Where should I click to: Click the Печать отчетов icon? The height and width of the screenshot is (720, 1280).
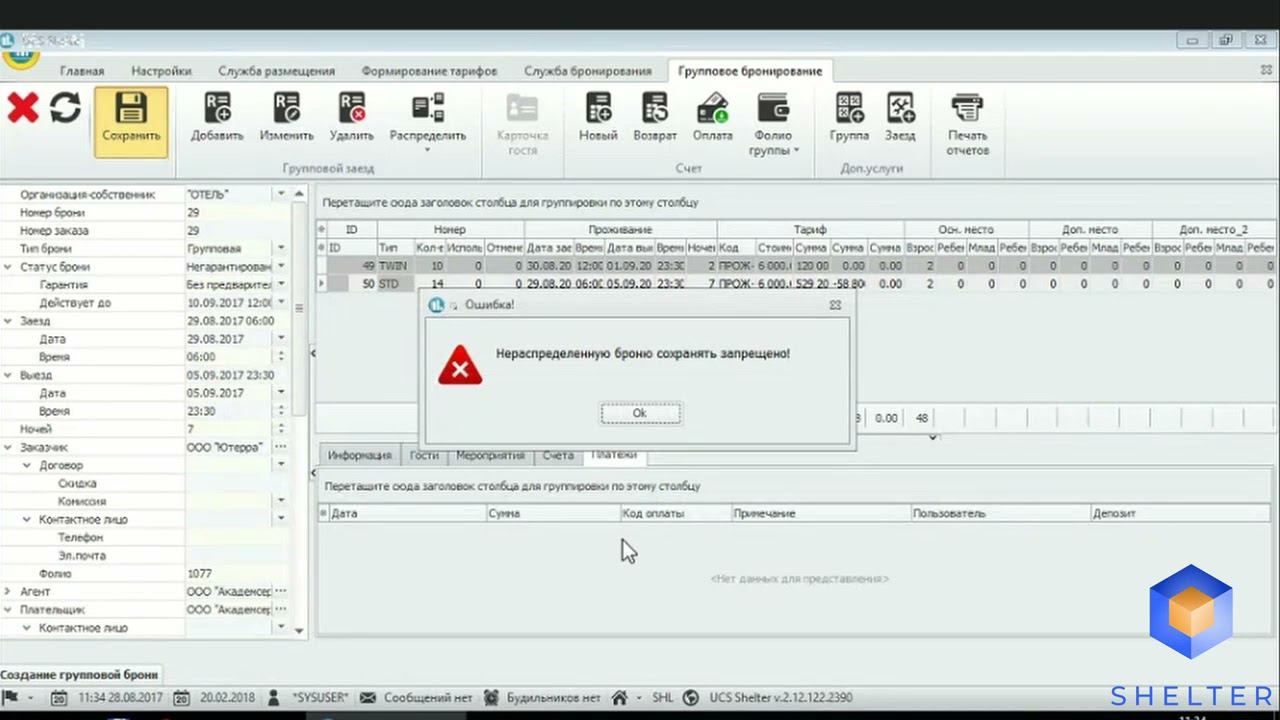click(x=967, y=108)
